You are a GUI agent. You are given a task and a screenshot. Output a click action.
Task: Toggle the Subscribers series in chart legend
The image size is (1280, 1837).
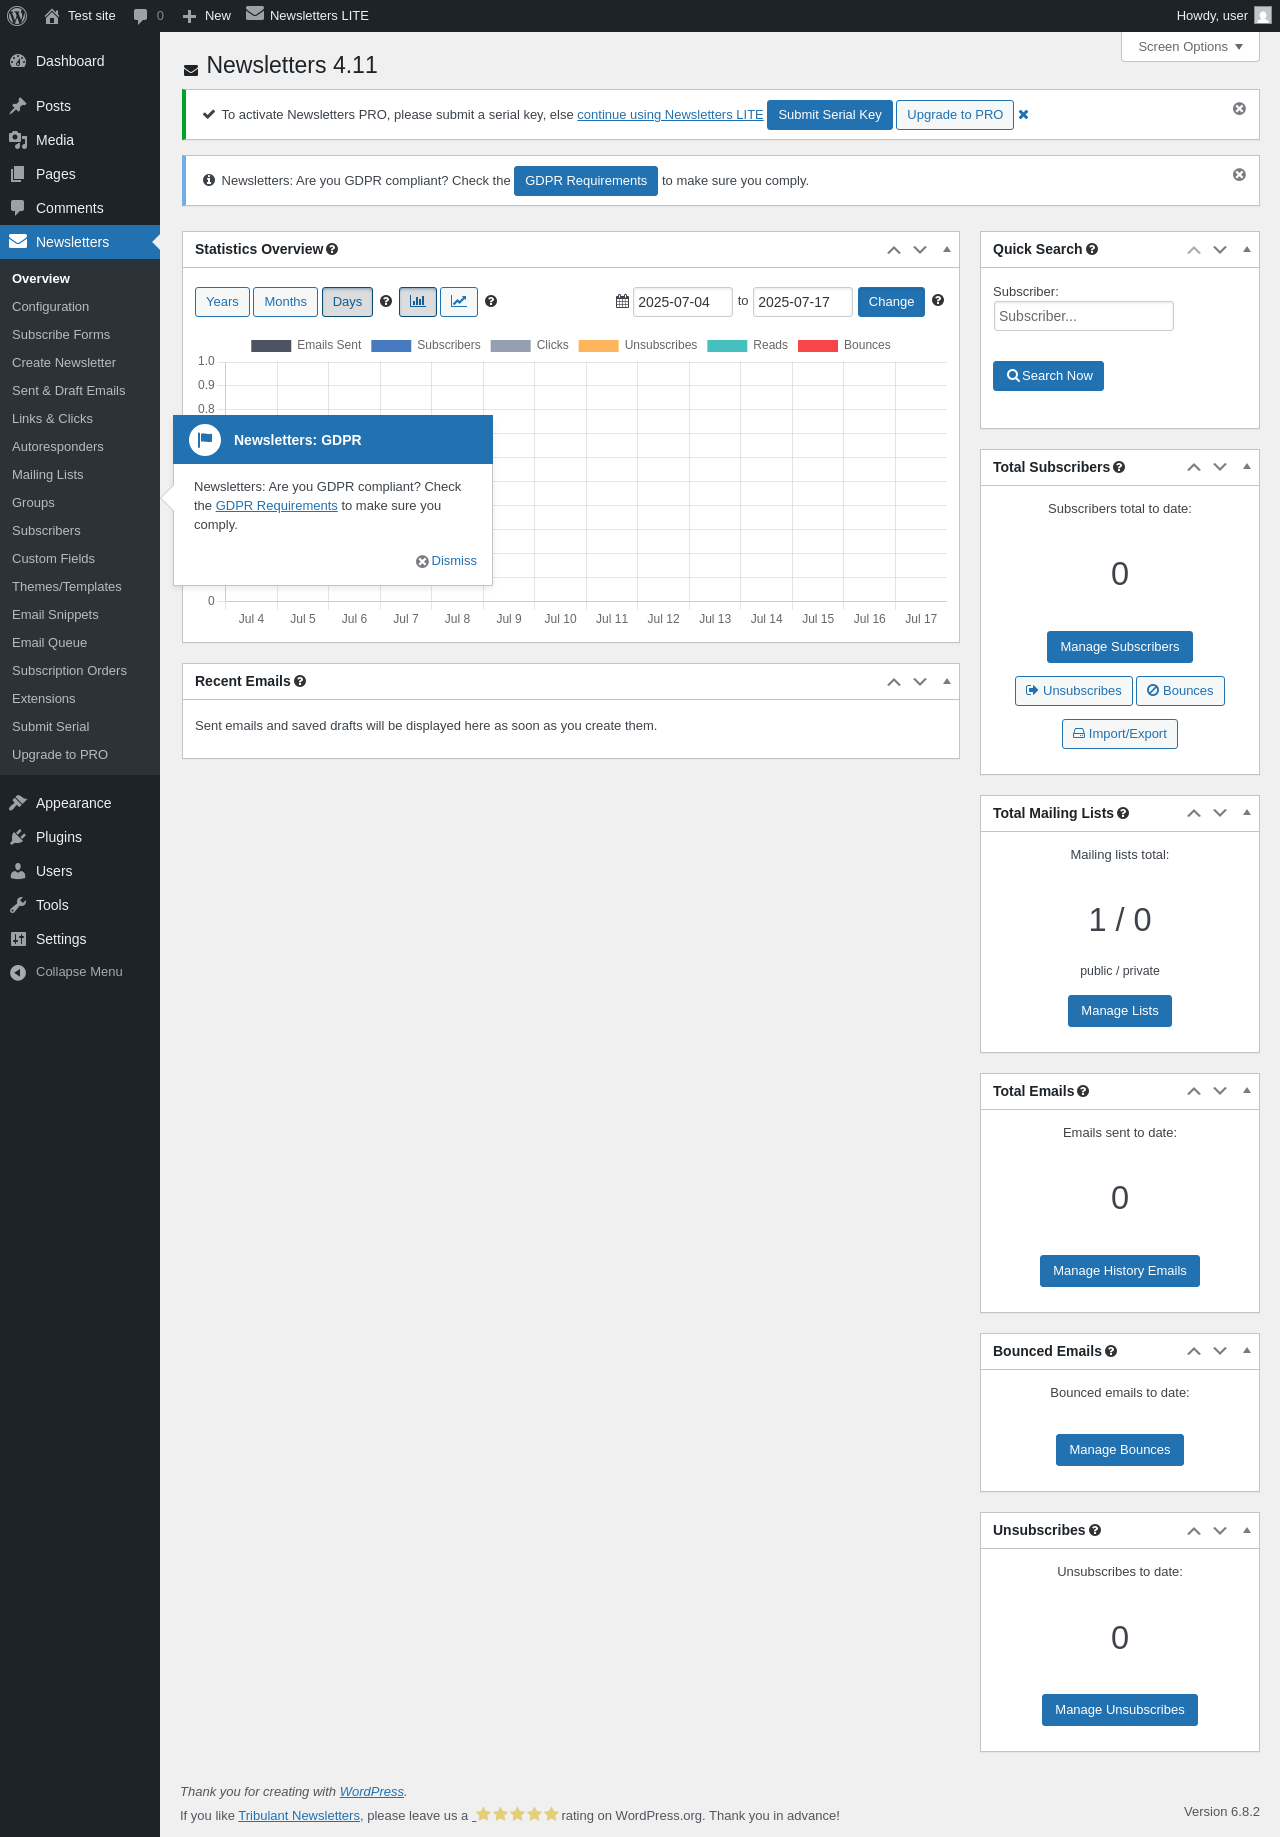(x=426, y=345)
